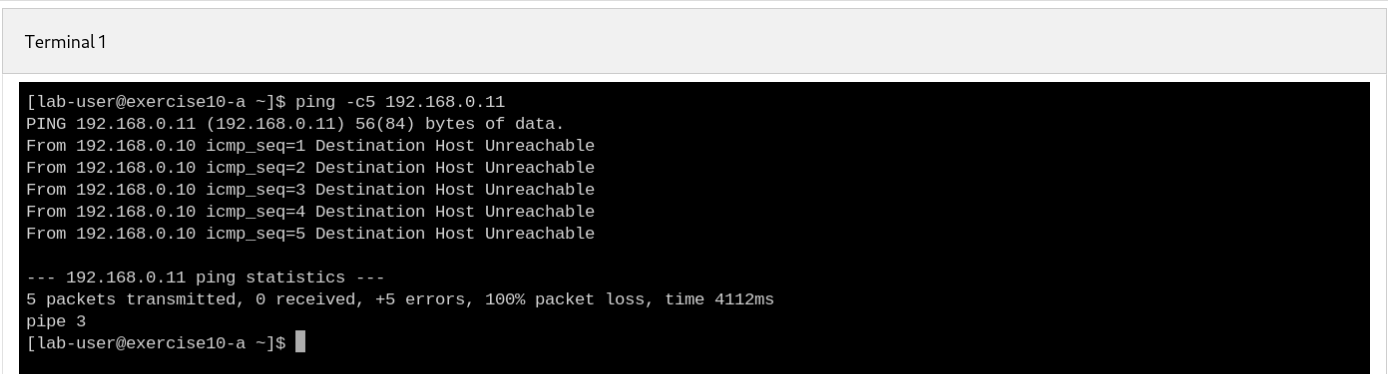Click the icmp_seq=5 Destination Host Unreachable line
This screenshot has height=374, width=1388.
point(311,234)
